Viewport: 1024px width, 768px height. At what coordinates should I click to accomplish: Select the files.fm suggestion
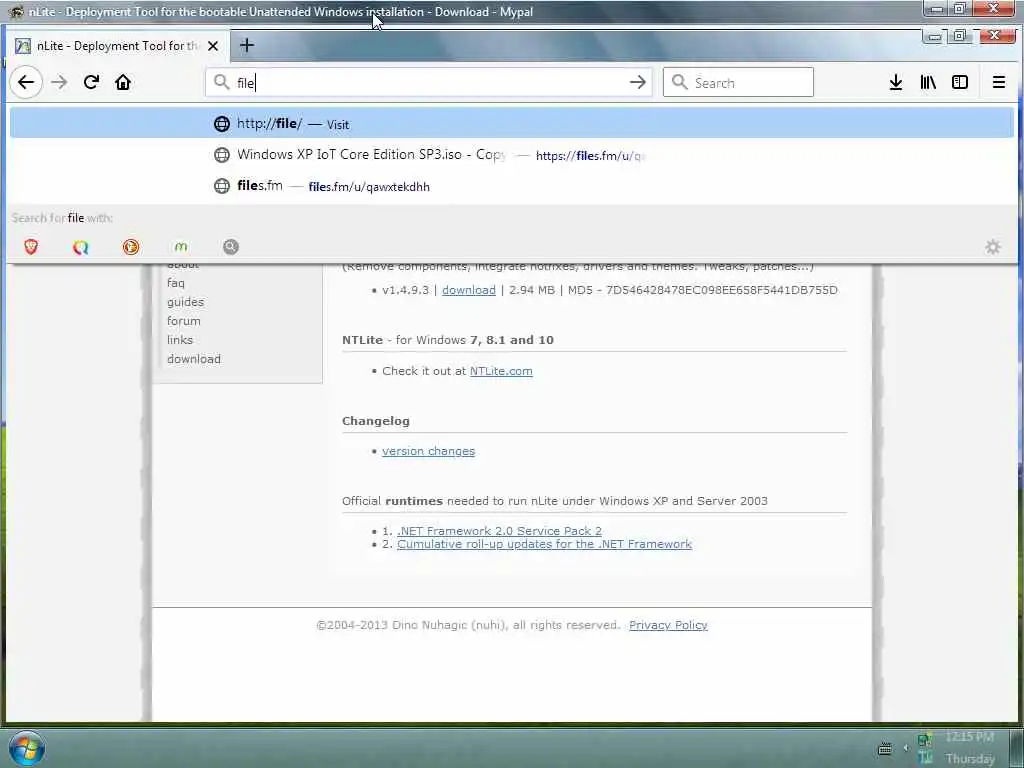(511, 186)
